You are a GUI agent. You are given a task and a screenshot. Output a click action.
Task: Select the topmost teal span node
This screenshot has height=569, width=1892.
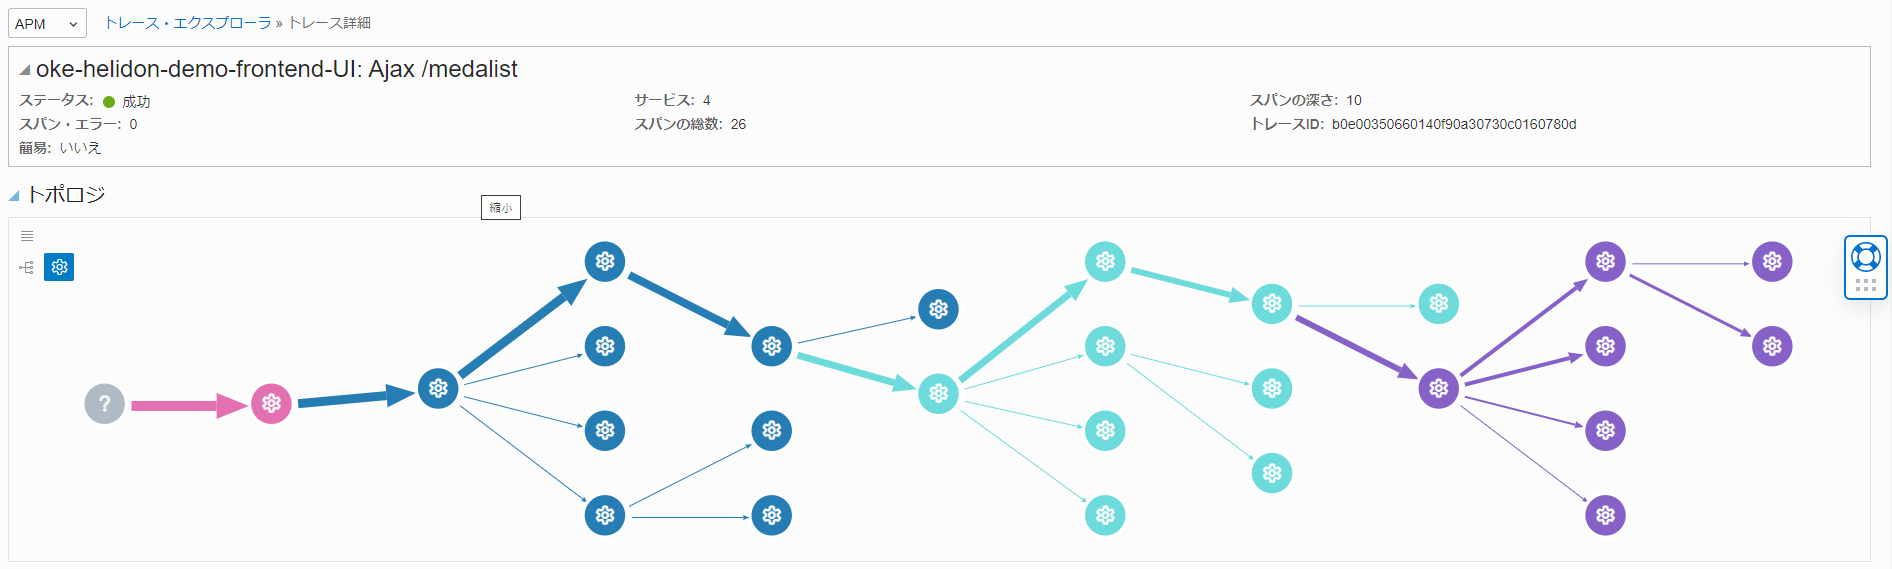[1105, 262]
